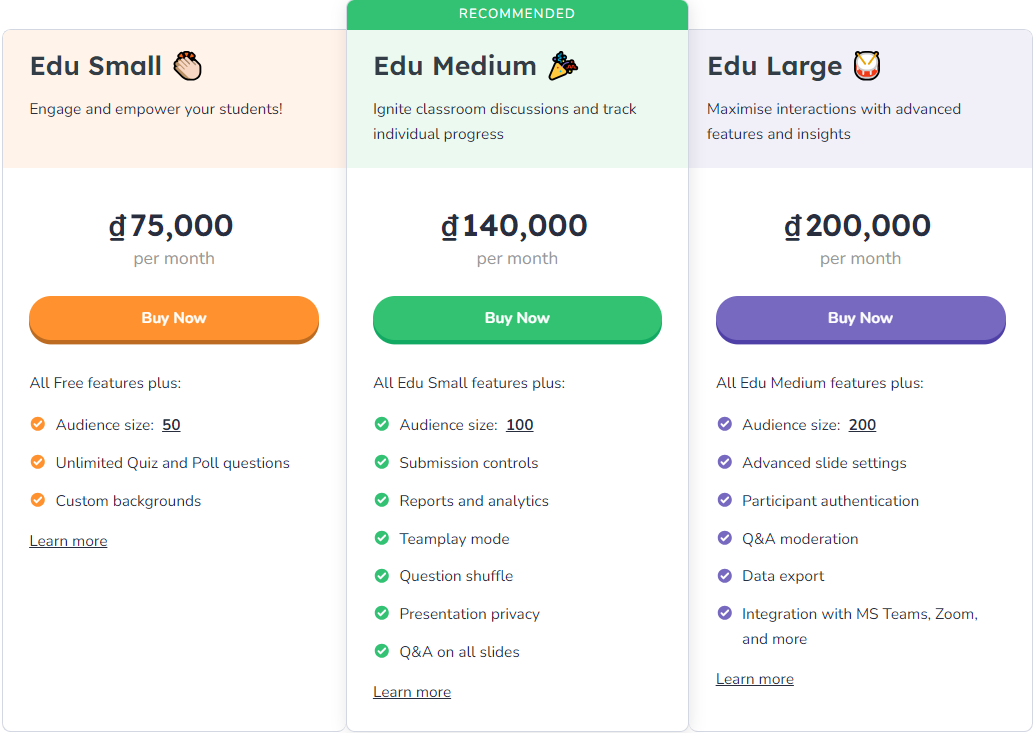
Task: Click the green checkmark beside Reports and analytics
Action: (x=381, y=500)
